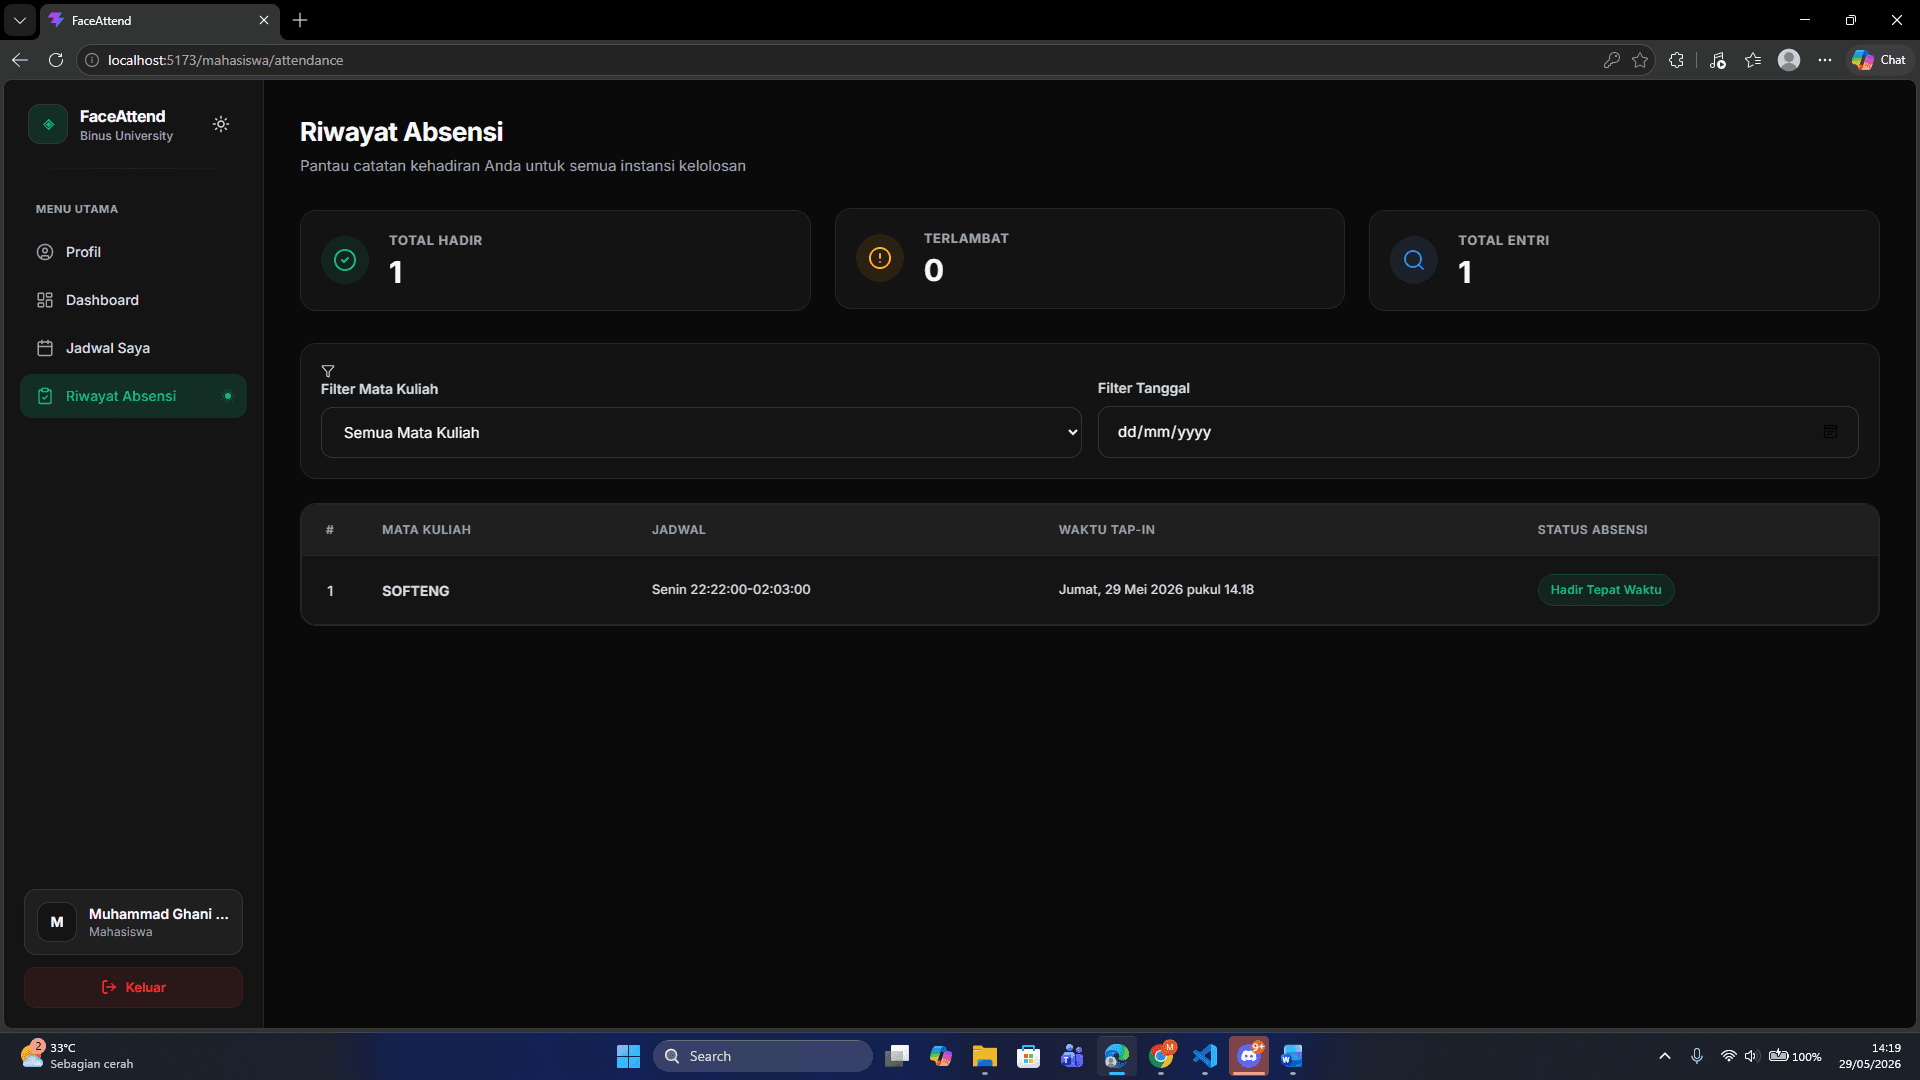Viewport: 1920px width, 1080px height.
Task: Click the browser back arrow
Action: point(20,60)
